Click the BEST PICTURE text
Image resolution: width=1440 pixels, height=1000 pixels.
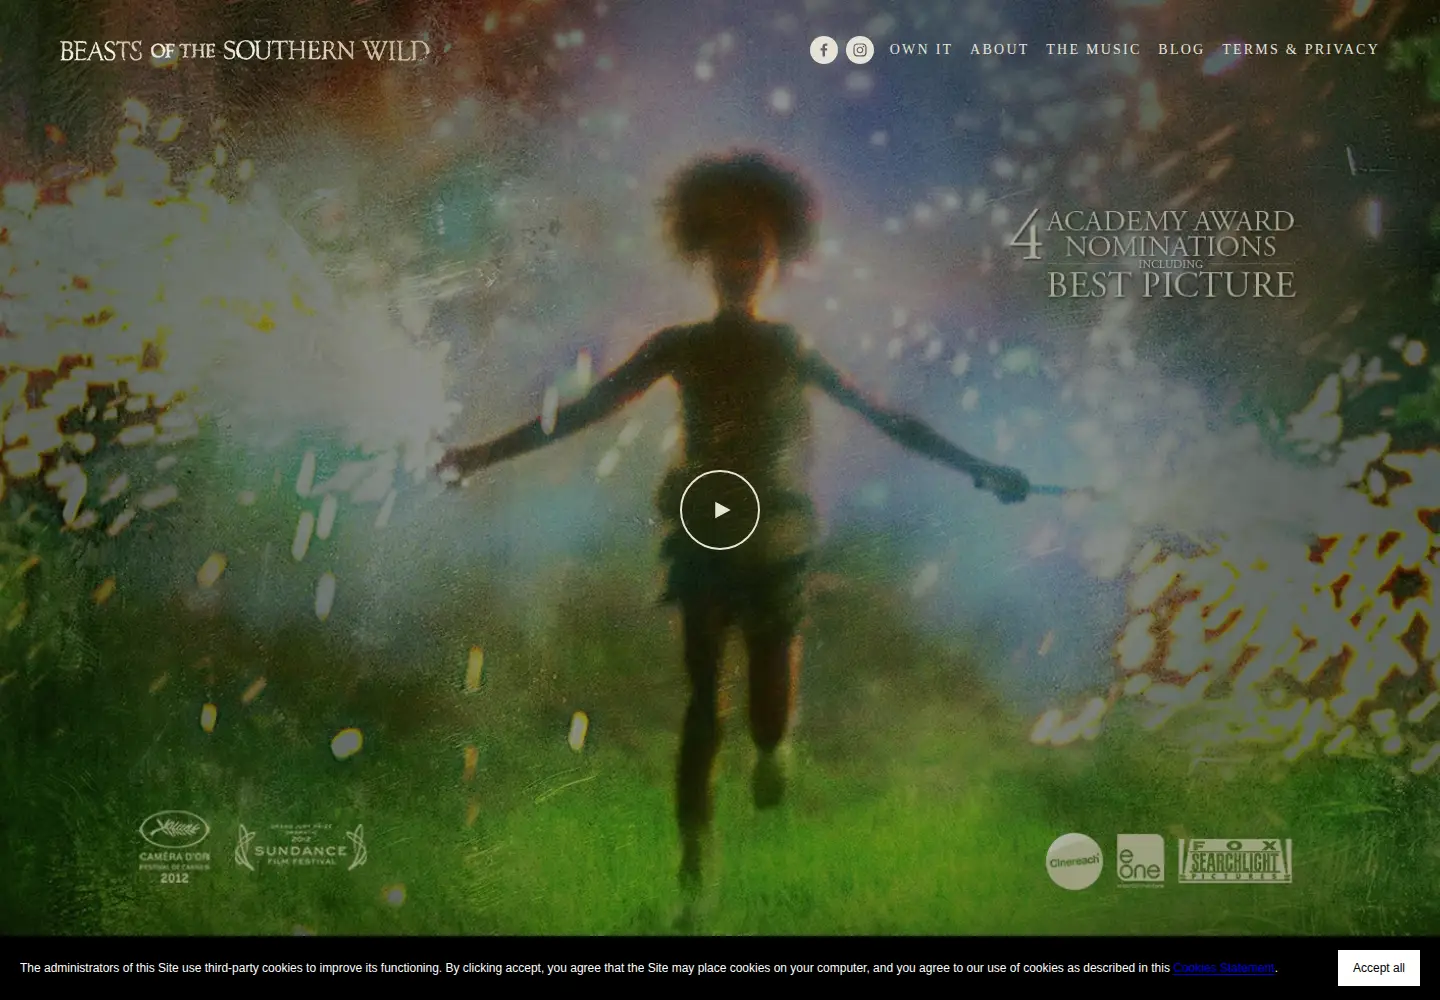pos(1171,285)
